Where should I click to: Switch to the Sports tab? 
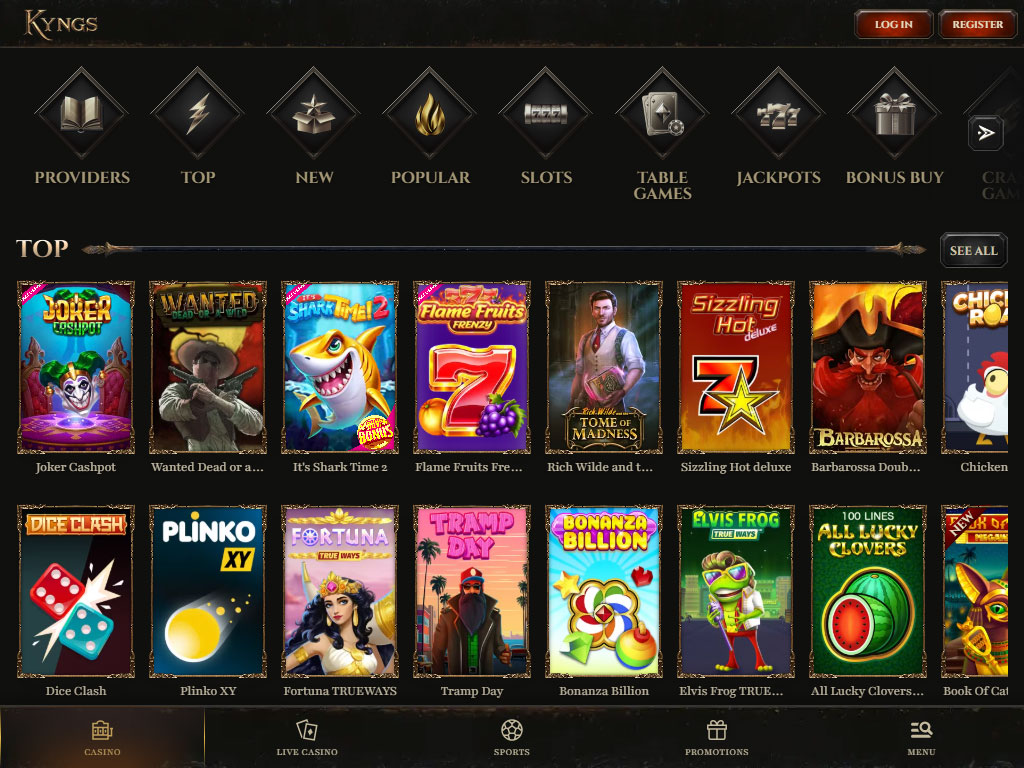click(x=512, y=738)
